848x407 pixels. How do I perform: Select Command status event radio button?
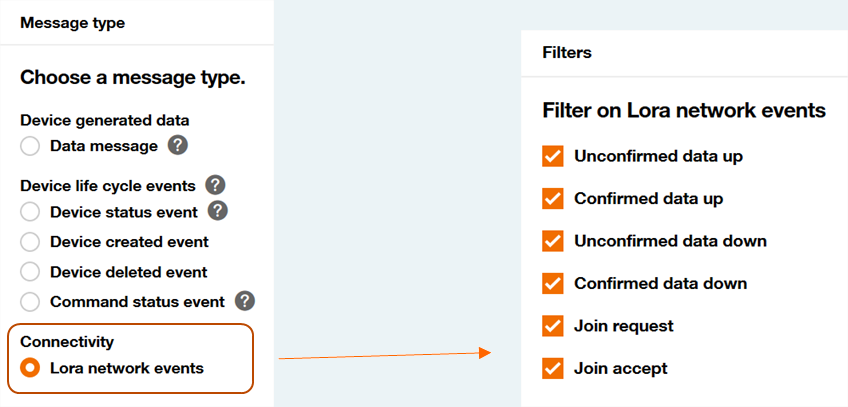[30, 302]
